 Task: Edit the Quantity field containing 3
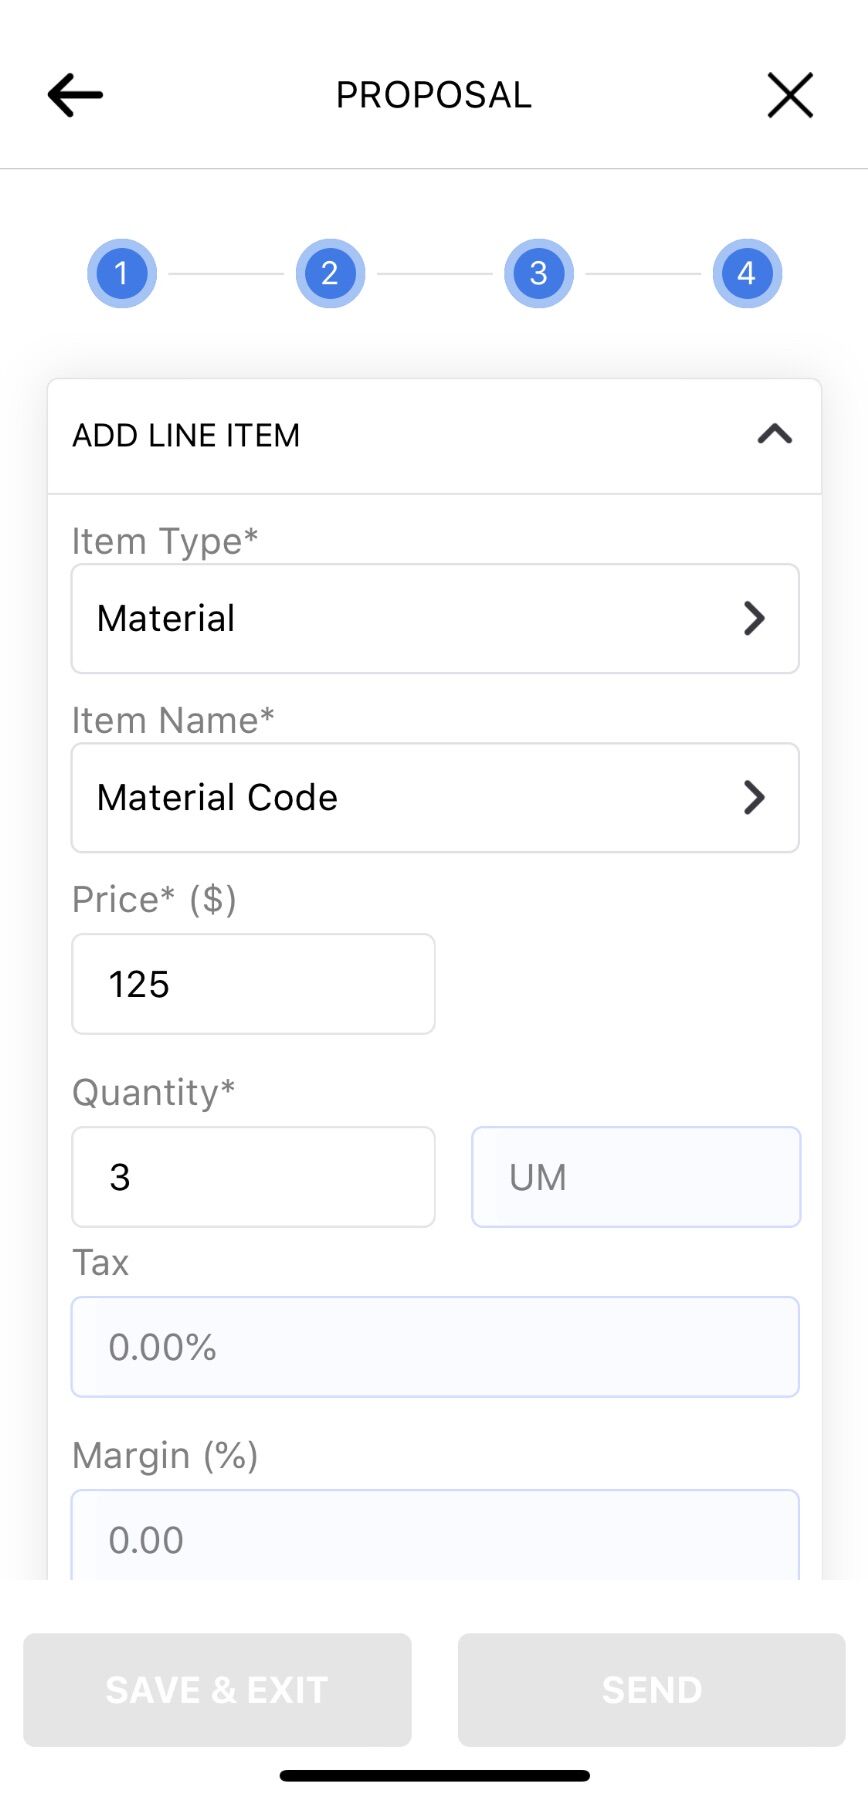253,1177
